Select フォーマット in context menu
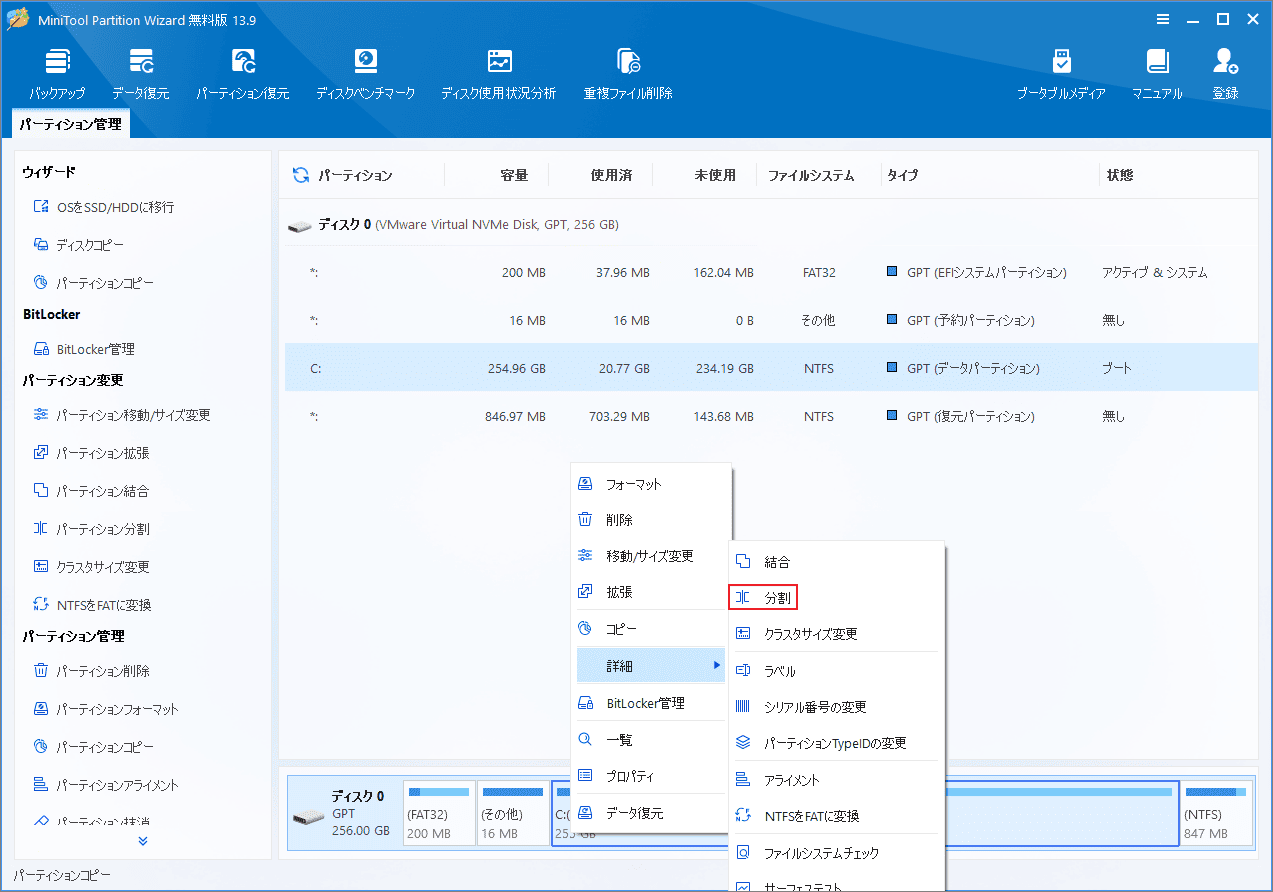This screenshot has height=892, width=1273. 651,484
